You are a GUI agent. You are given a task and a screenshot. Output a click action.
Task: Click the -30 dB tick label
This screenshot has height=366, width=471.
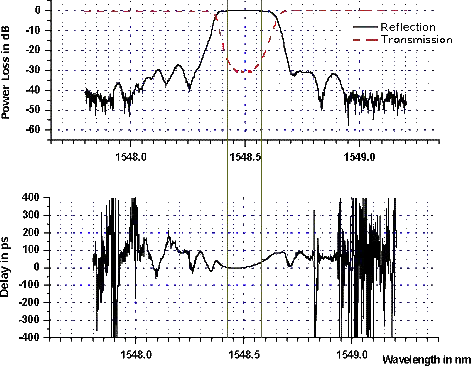point(34,70)
